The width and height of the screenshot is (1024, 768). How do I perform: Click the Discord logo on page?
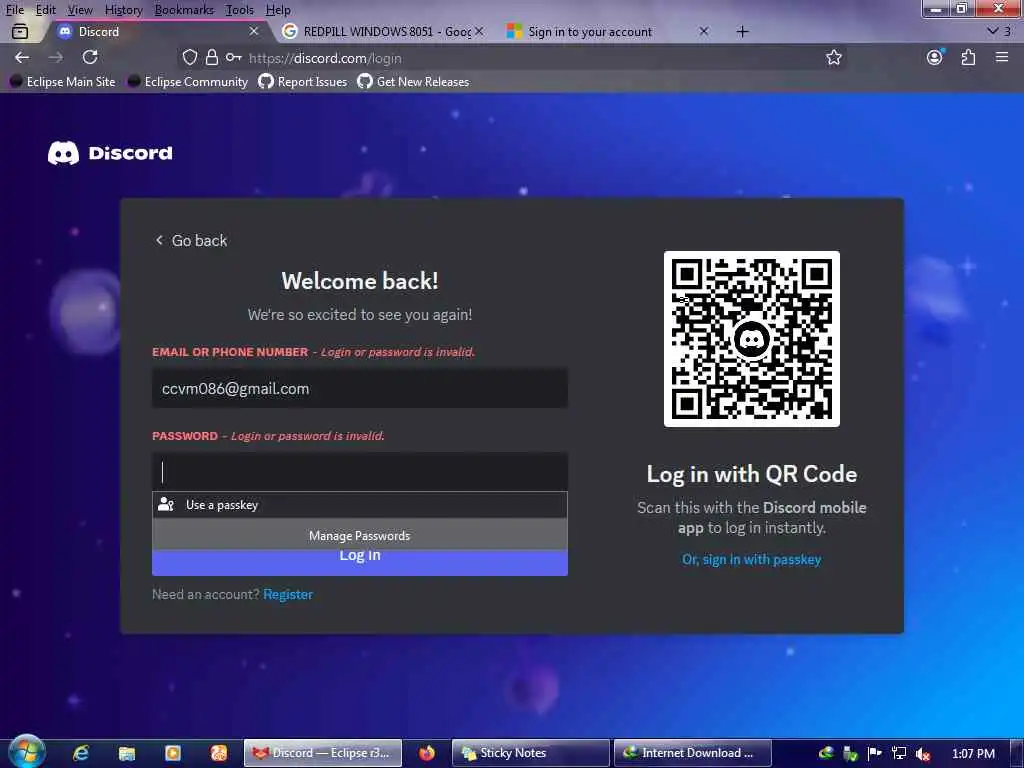tap(110, 153)
